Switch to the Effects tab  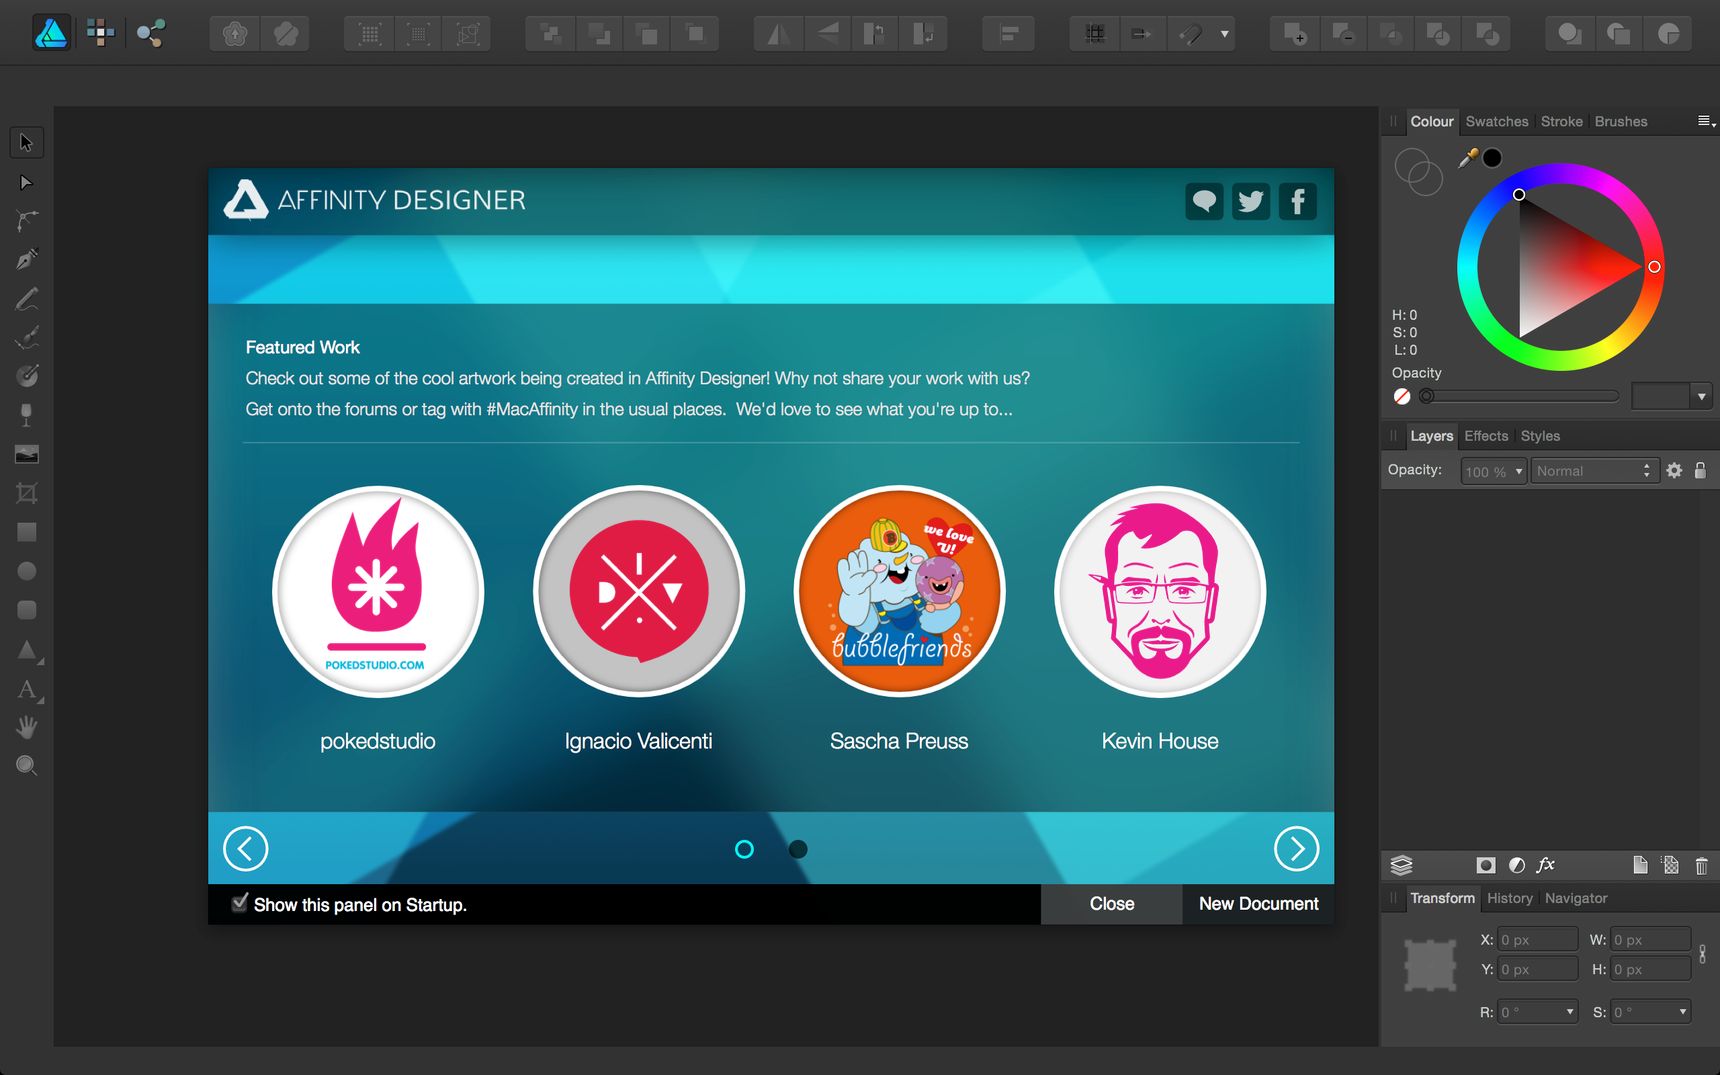tap(1486, 436)
